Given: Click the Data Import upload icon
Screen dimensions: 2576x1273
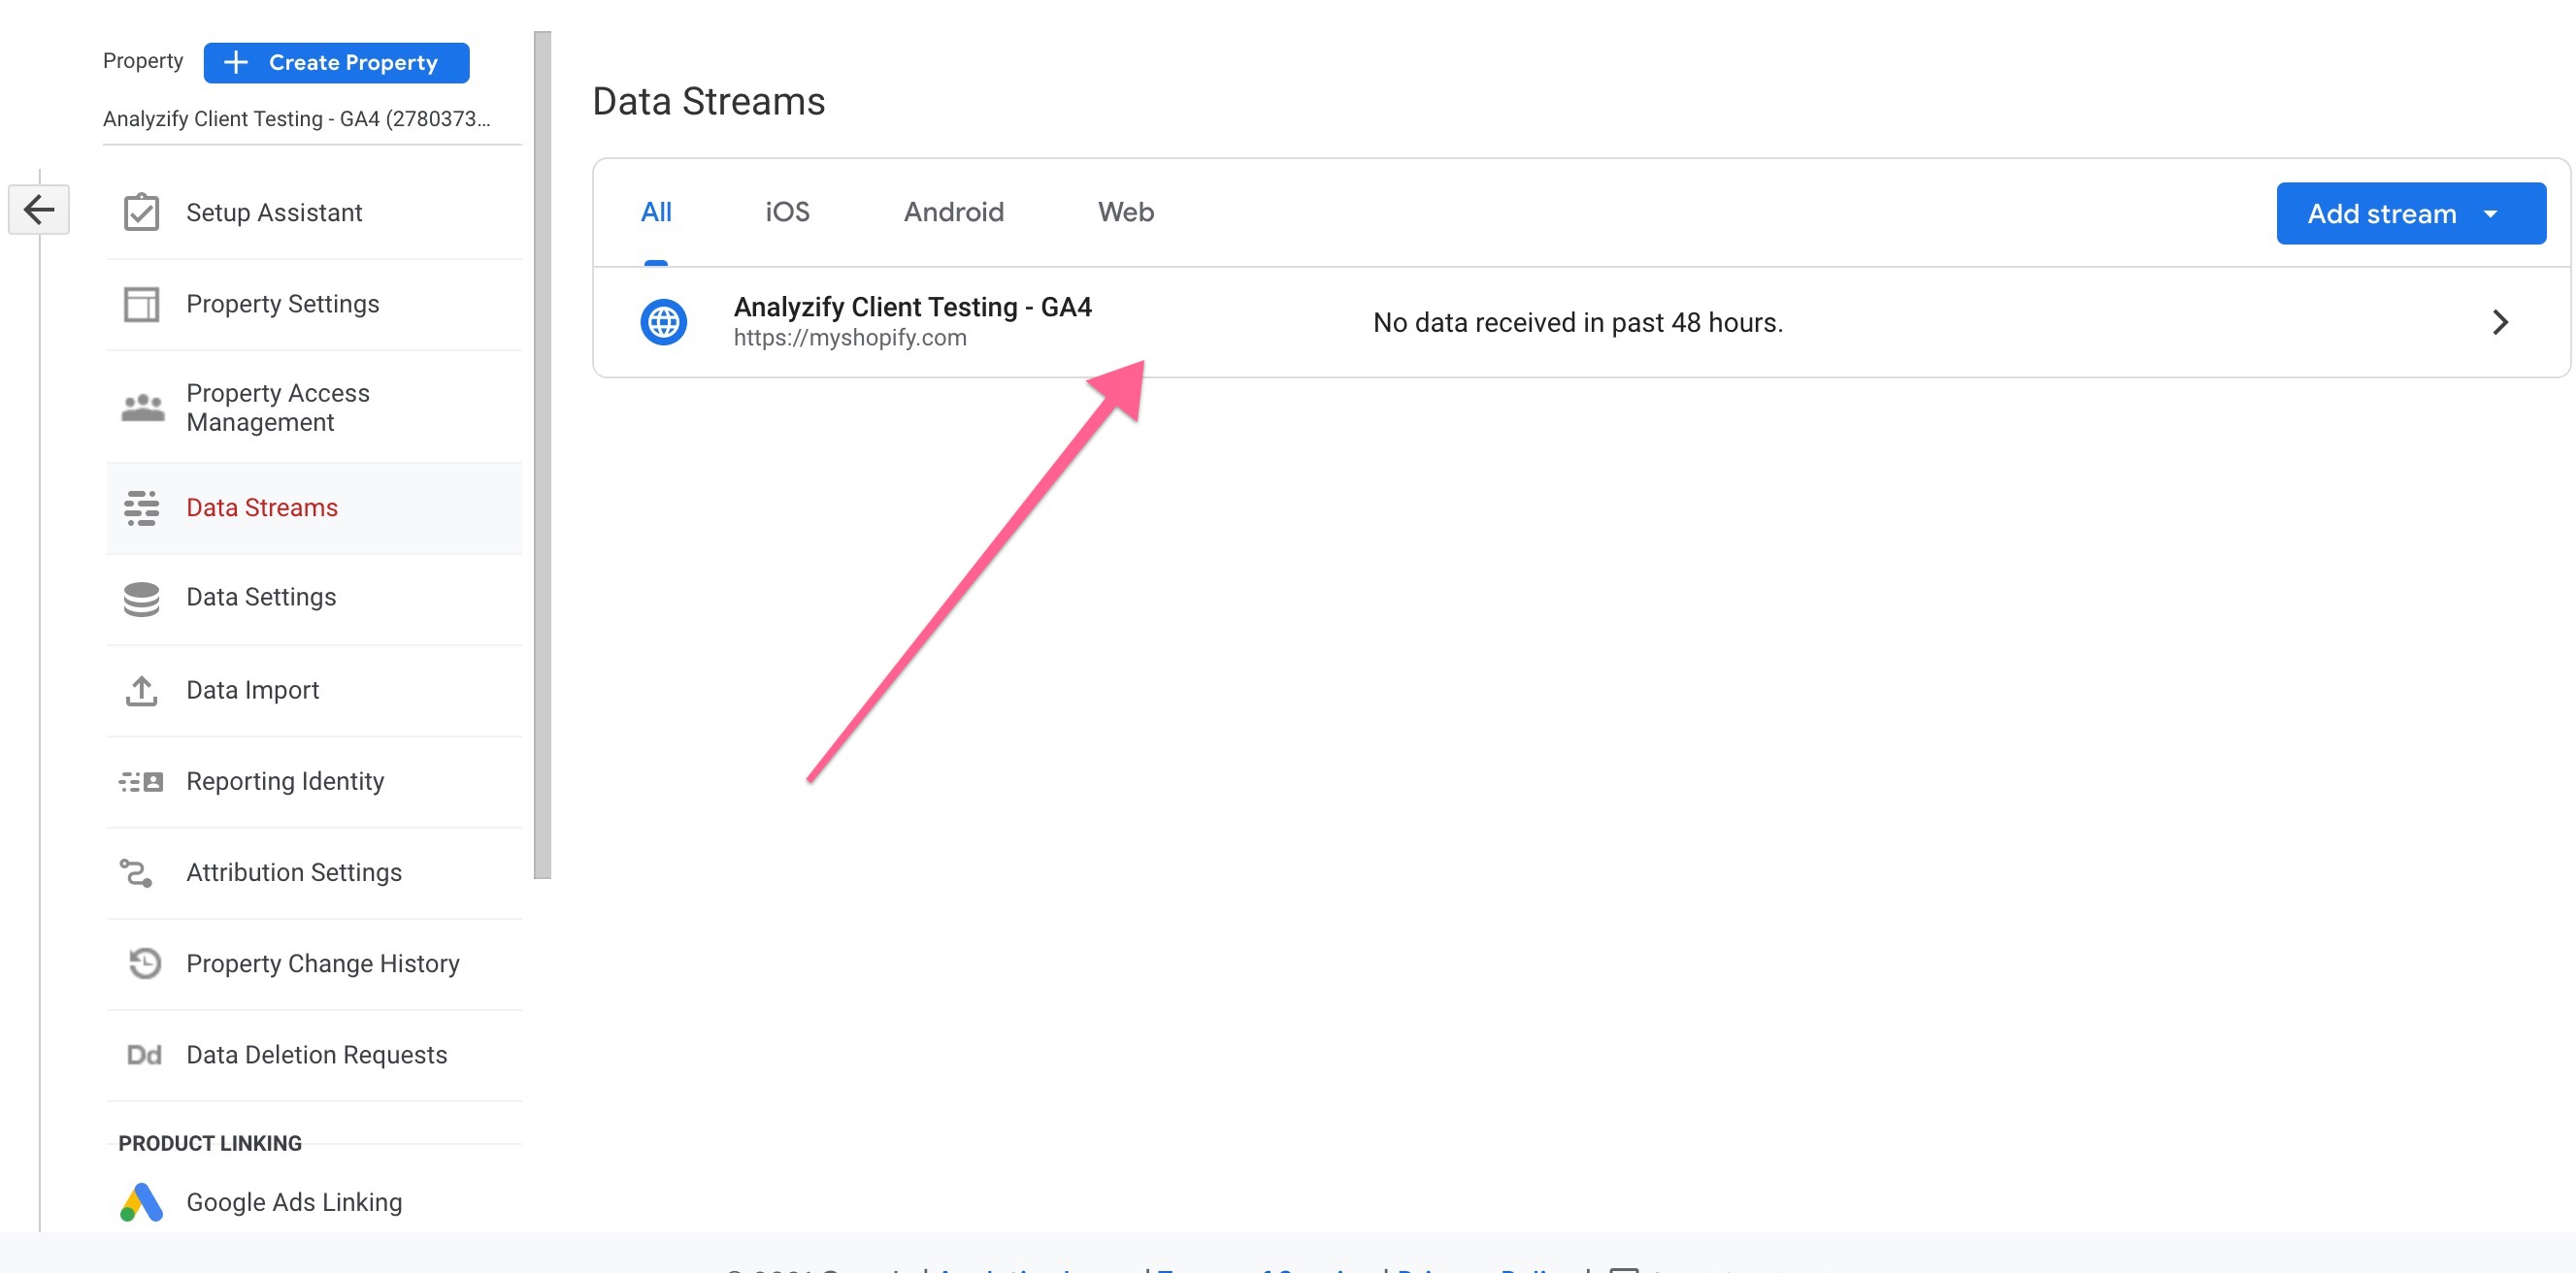Looking at the screenshot, I should [x=141, y=690].
